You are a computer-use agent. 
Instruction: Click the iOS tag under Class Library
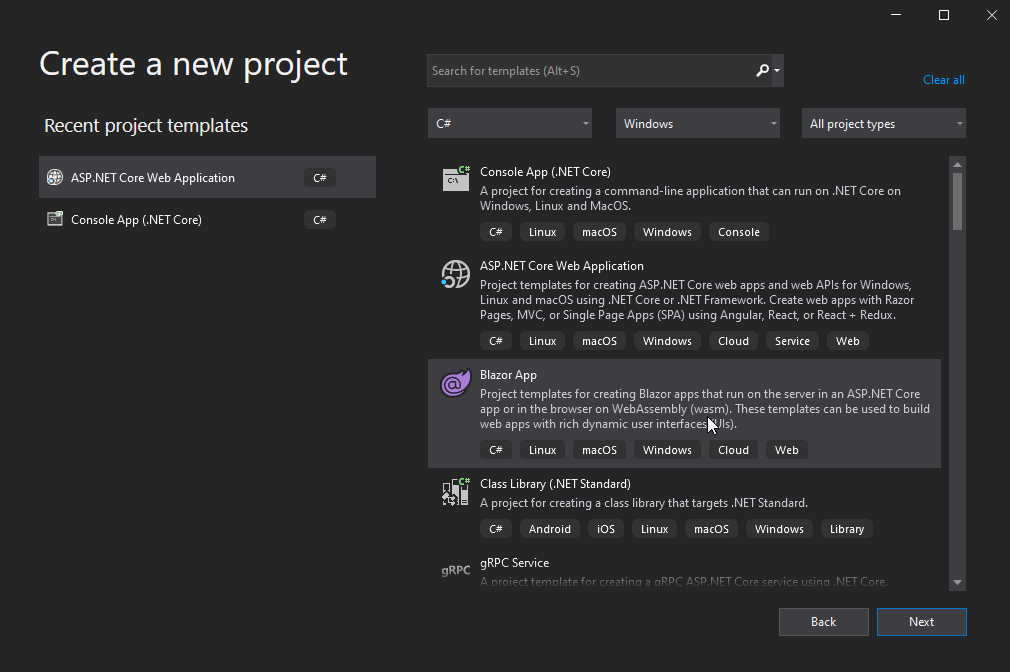(x=605, y=529)
